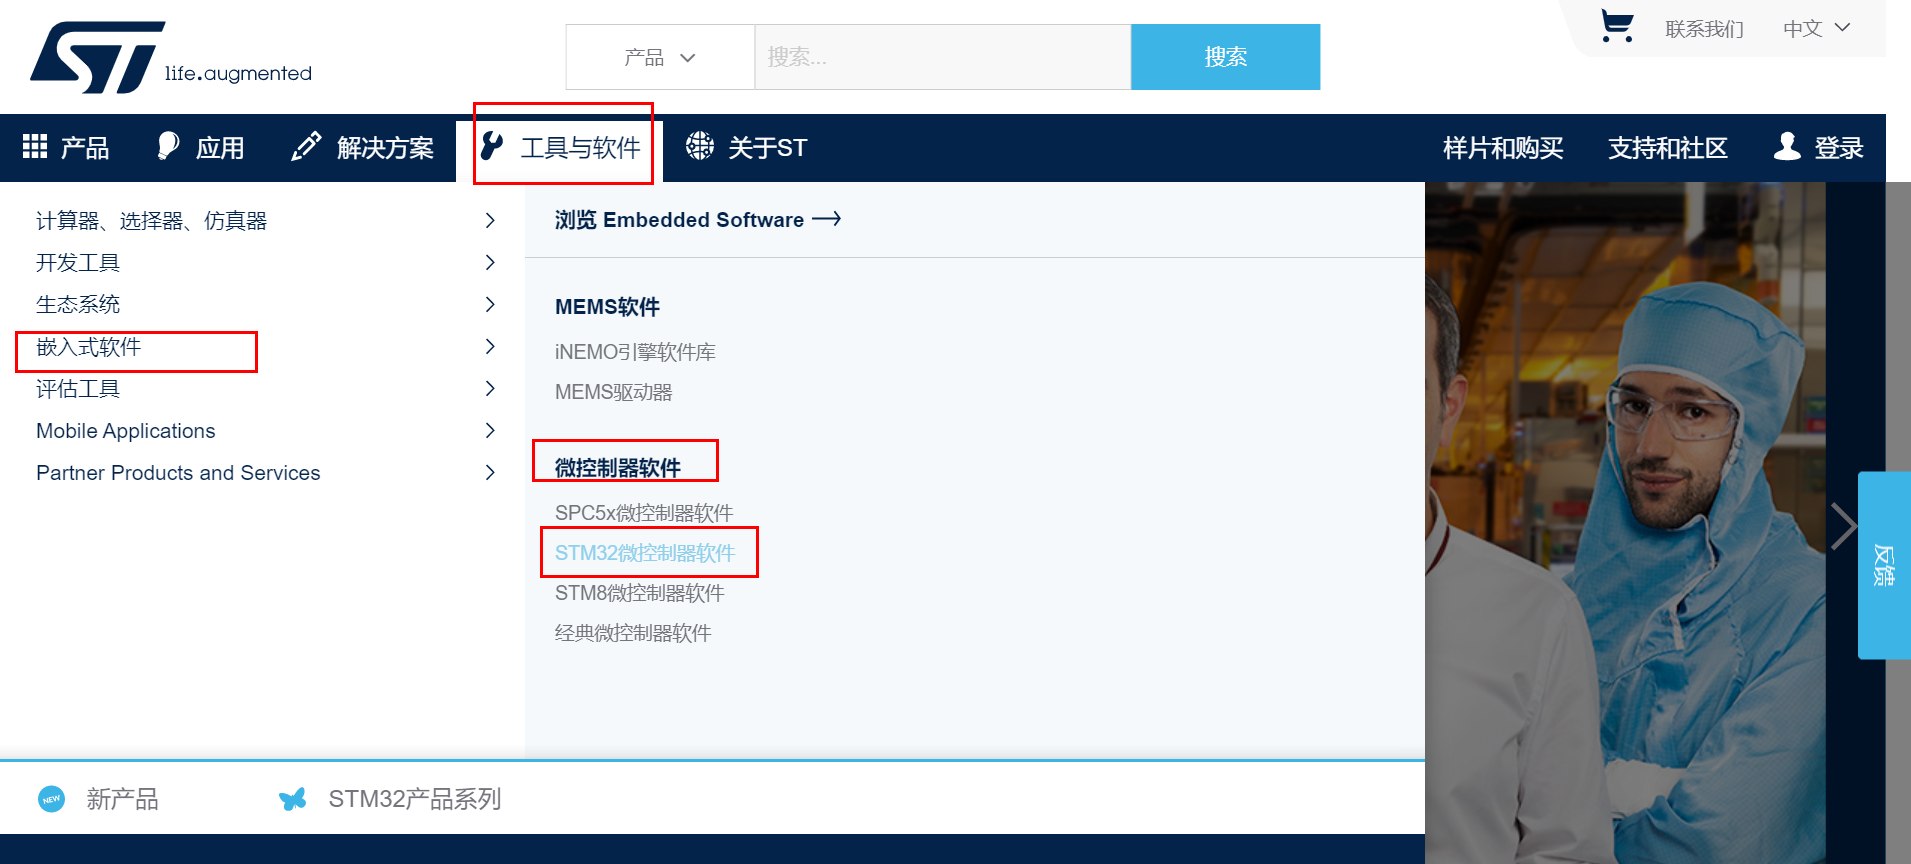Open the STM8微控制器软件 link
Screen dimensions: 1911x864
tap(640, 593)
